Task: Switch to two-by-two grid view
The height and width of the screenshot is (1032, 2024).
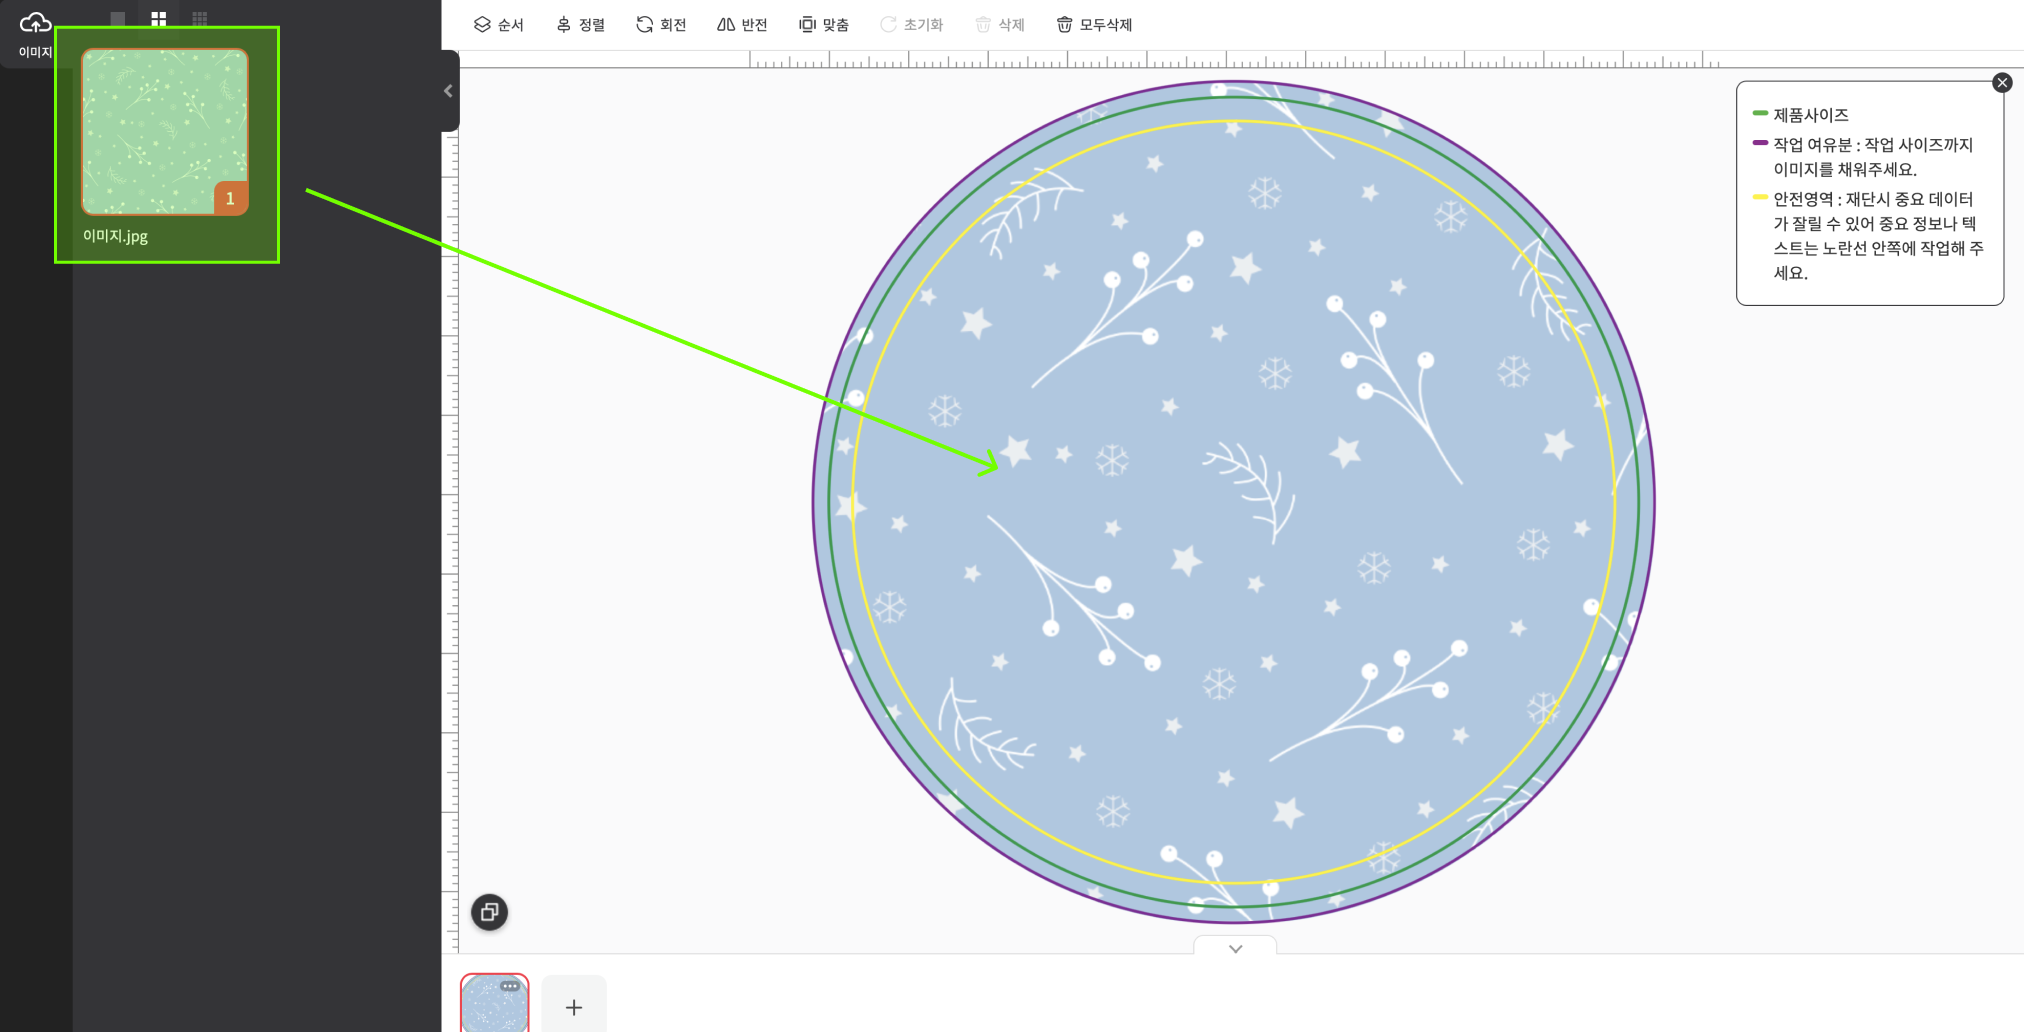Action: [159, 19]
